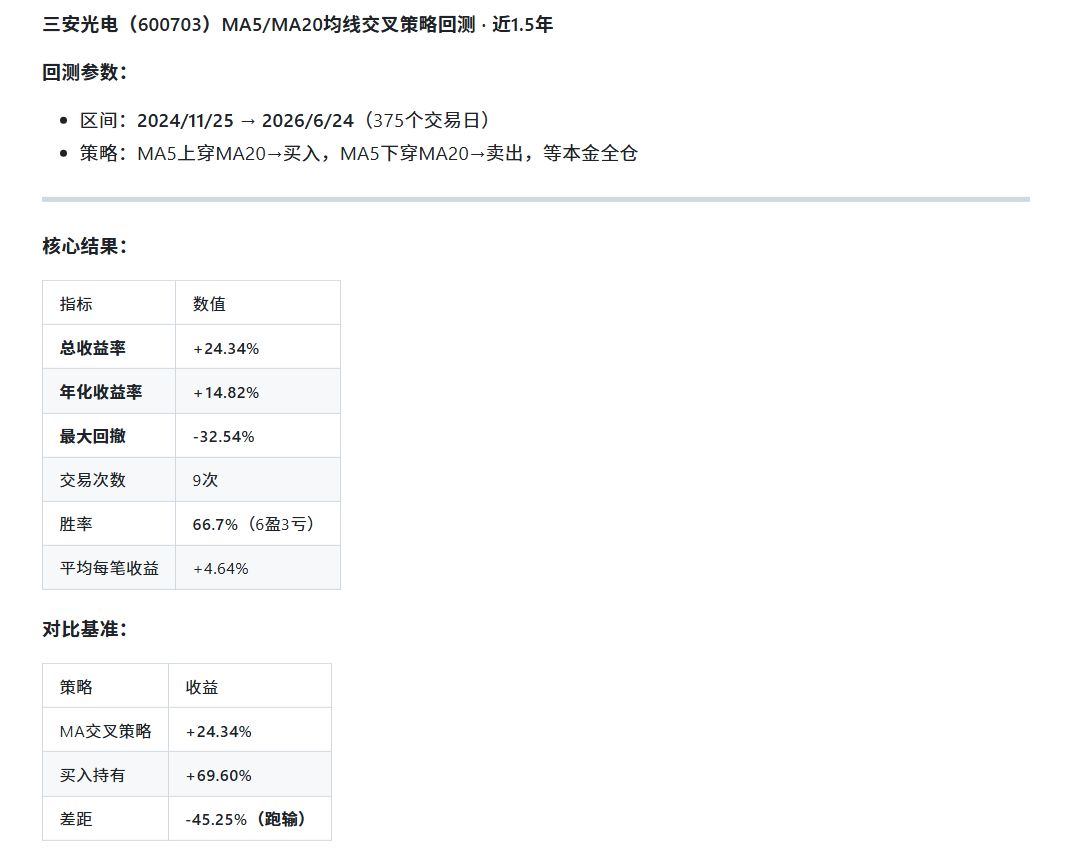Click the 交易次数 row label
Image resolution: width=1085 pixels, height=865 pixels.
(93, 480)
